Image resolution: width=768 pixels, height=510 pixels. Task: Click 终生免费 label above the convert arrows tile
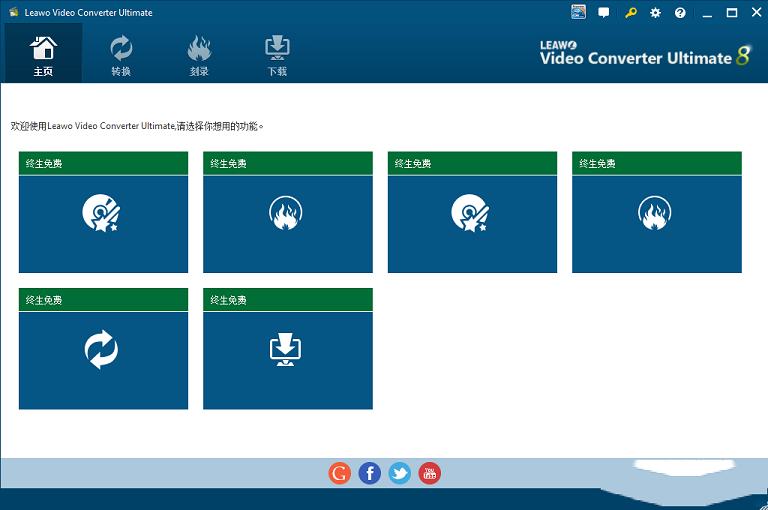(44, 300)
